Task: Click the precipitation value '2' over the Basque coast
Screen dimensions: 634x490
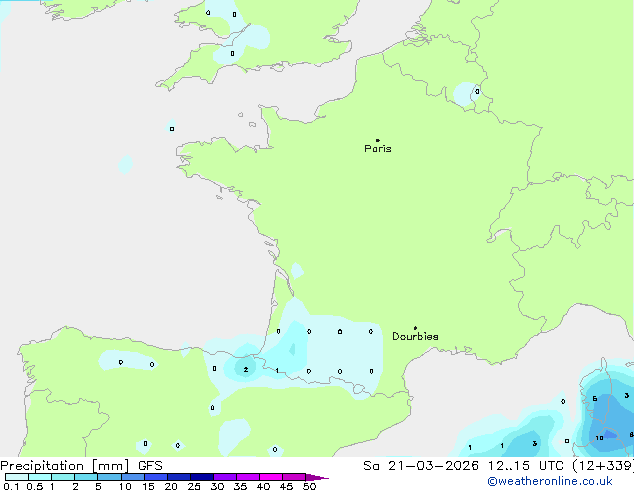Action: coord(246,370)
